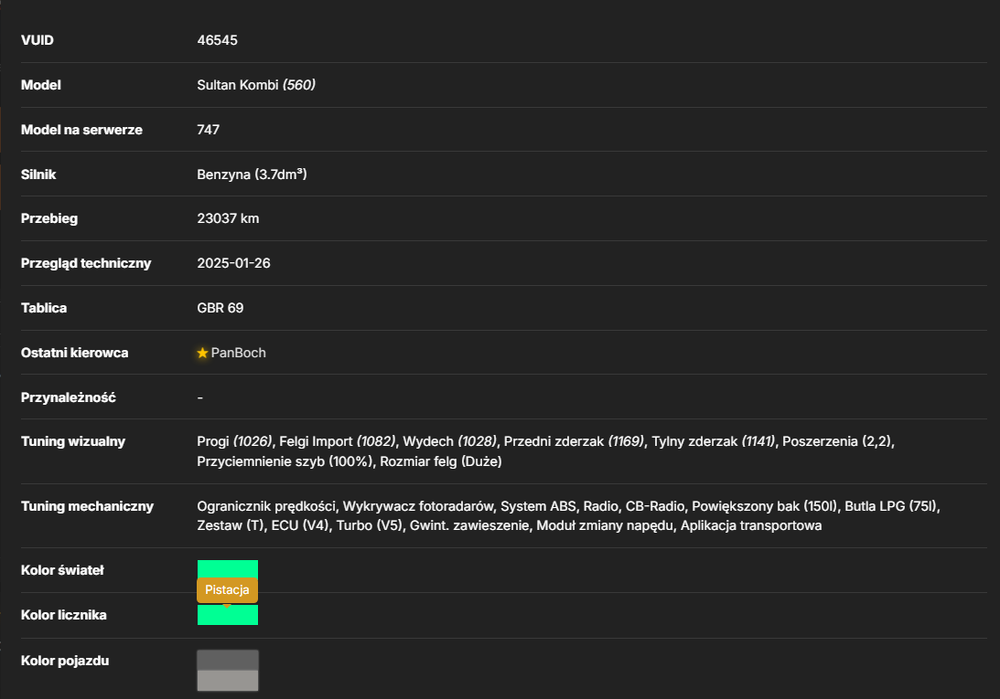1000x699 pixels.
Task: Select the green Kolor świateł swatch
Action: click(228, 568)
